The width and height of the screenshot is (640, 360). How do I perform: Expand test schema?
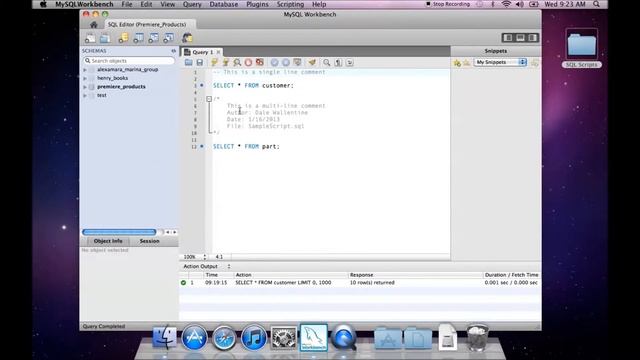[x=85, y=96]
